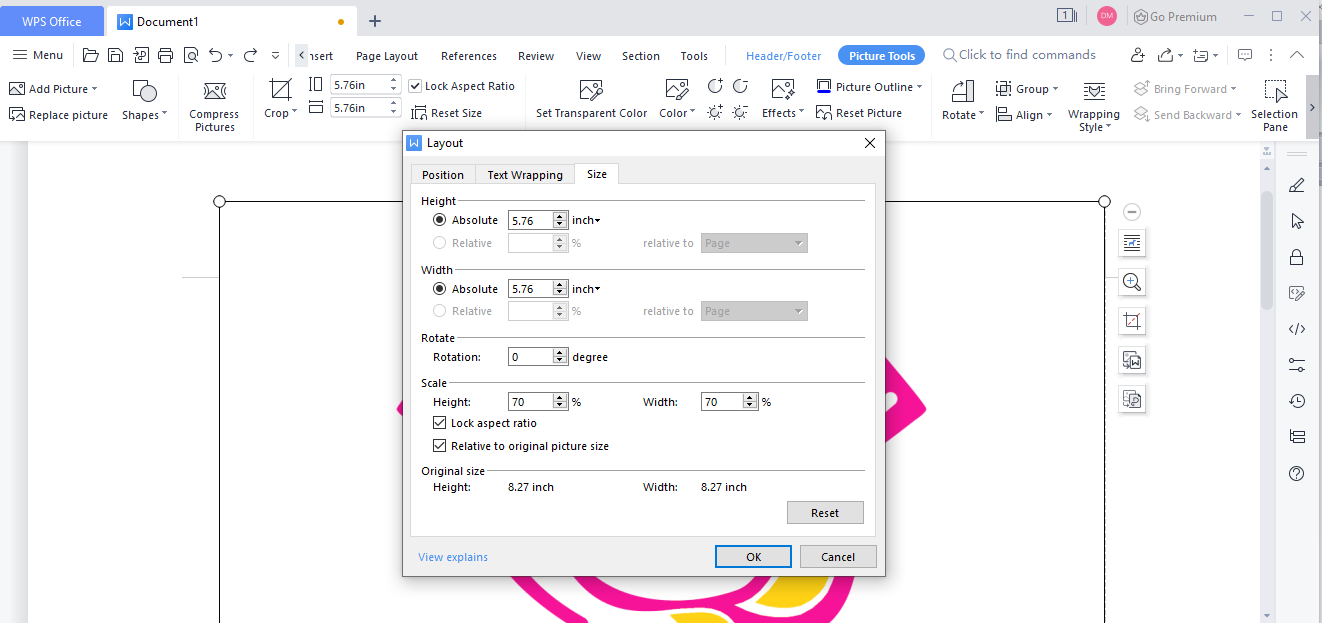Viewport: 1322px width, 623px height.
Task: Click the Rotation degree input field
Action: (530, 357)
